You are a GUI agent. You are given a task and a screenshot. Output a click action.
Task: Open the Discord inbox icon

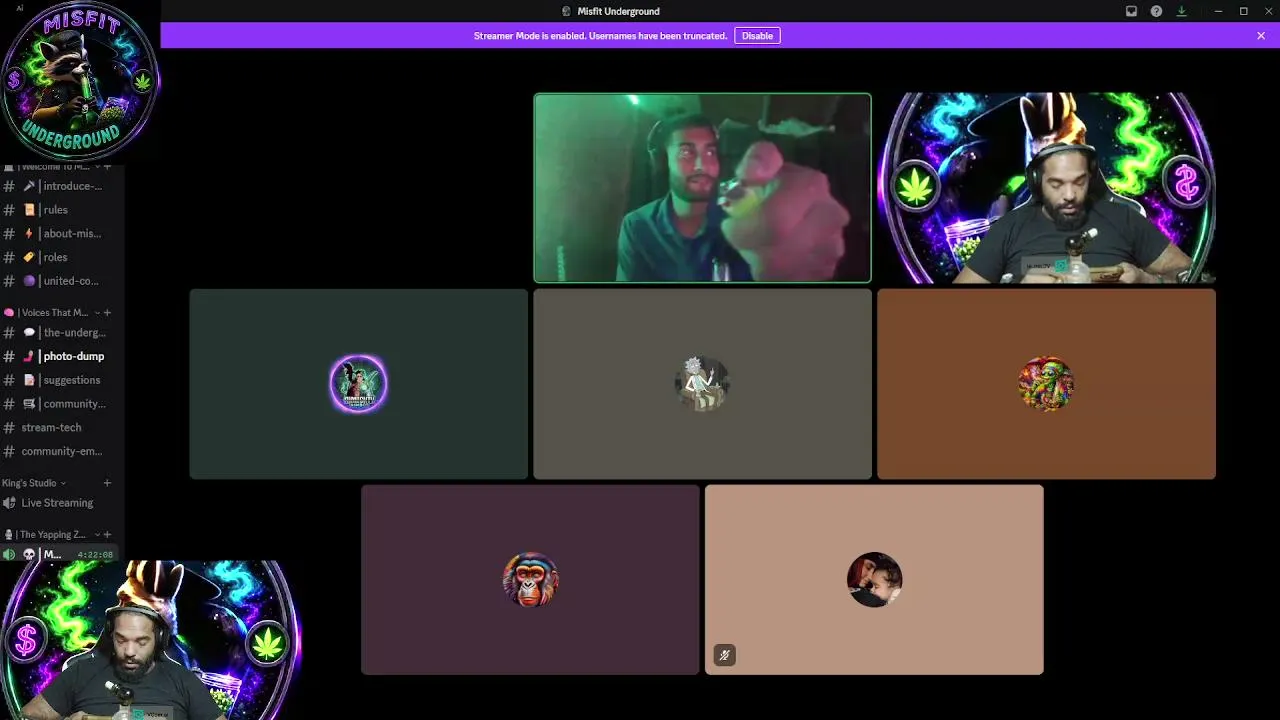(1131, 11)
